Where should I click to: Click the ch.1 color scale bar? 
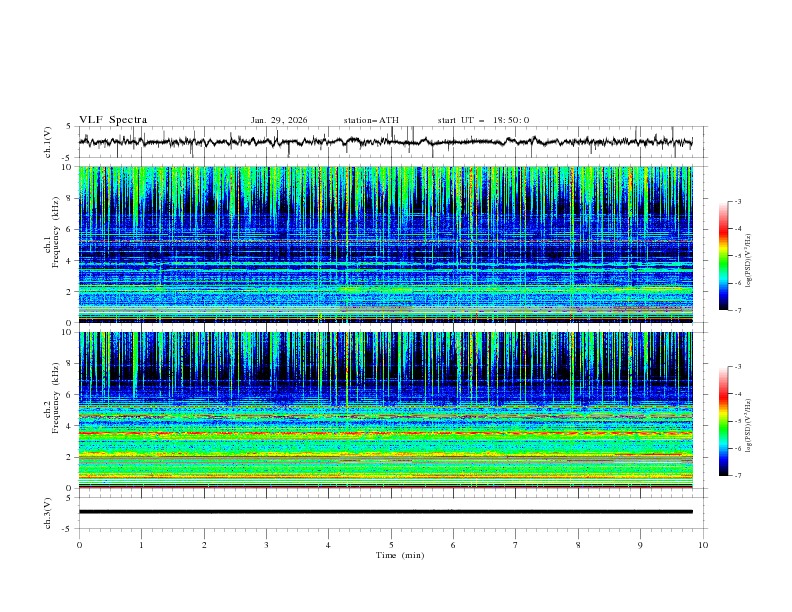(723, 256)
